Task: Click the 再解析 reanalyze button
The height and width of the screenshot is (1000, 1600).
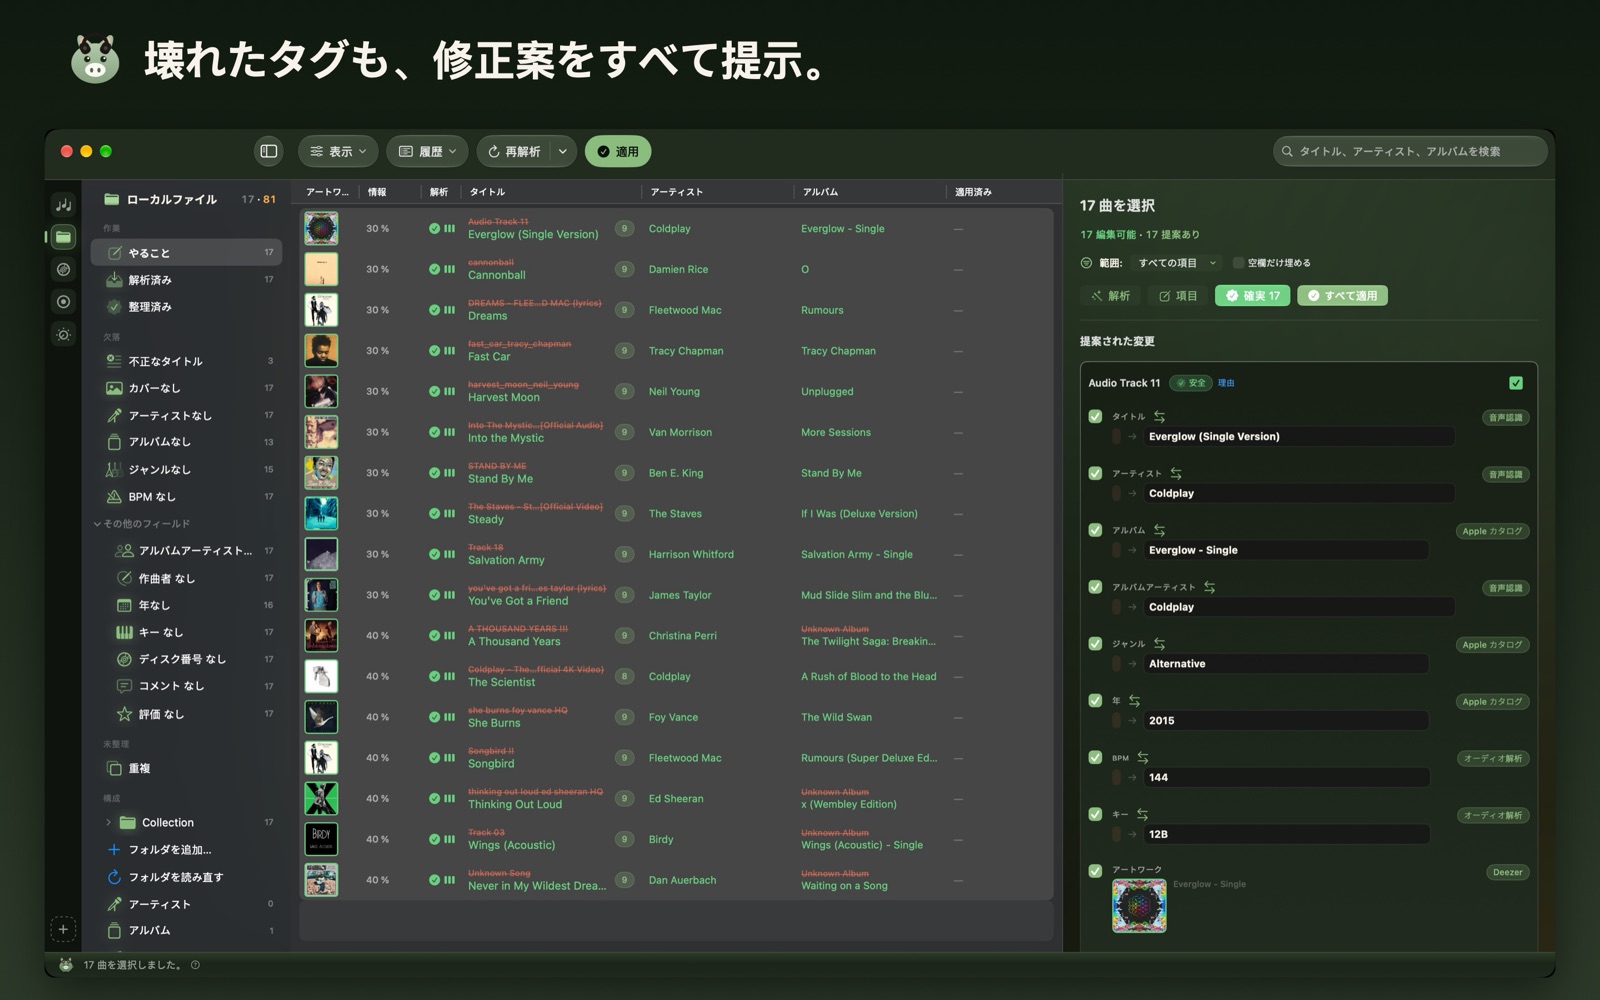Action: tap(514, 151)
